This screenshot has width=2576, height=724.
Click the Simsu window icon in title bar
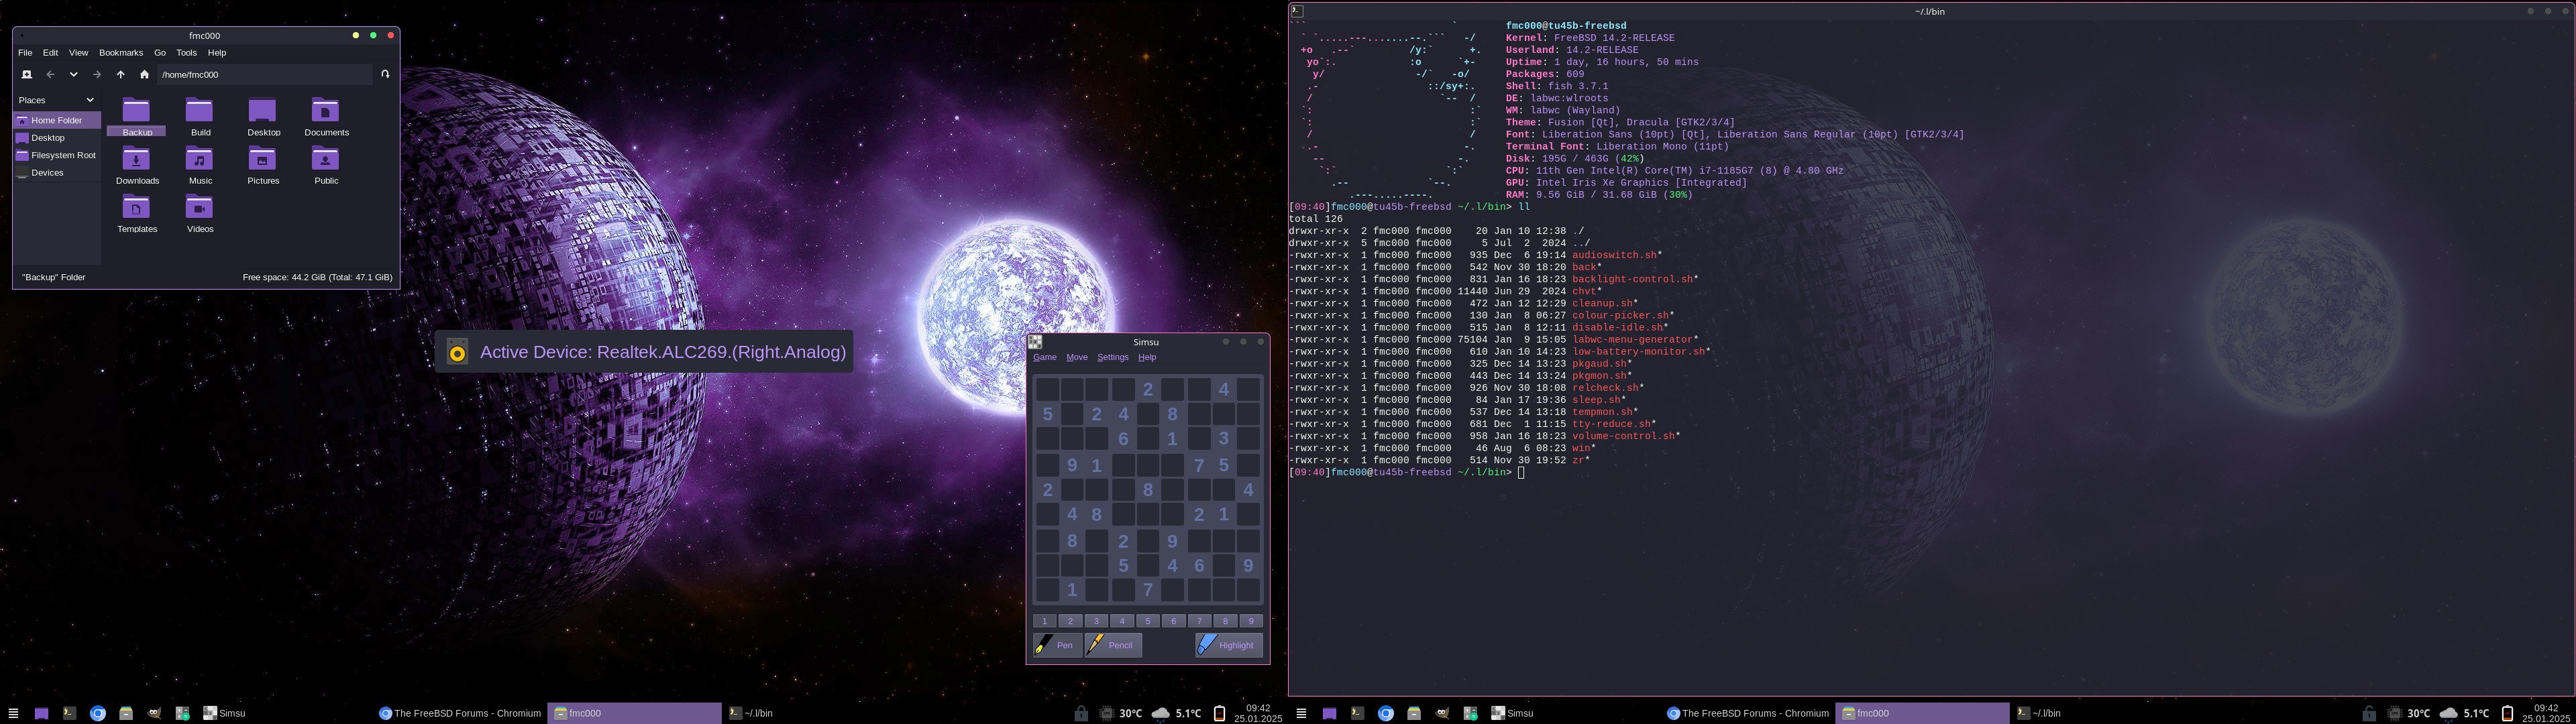1035,342
